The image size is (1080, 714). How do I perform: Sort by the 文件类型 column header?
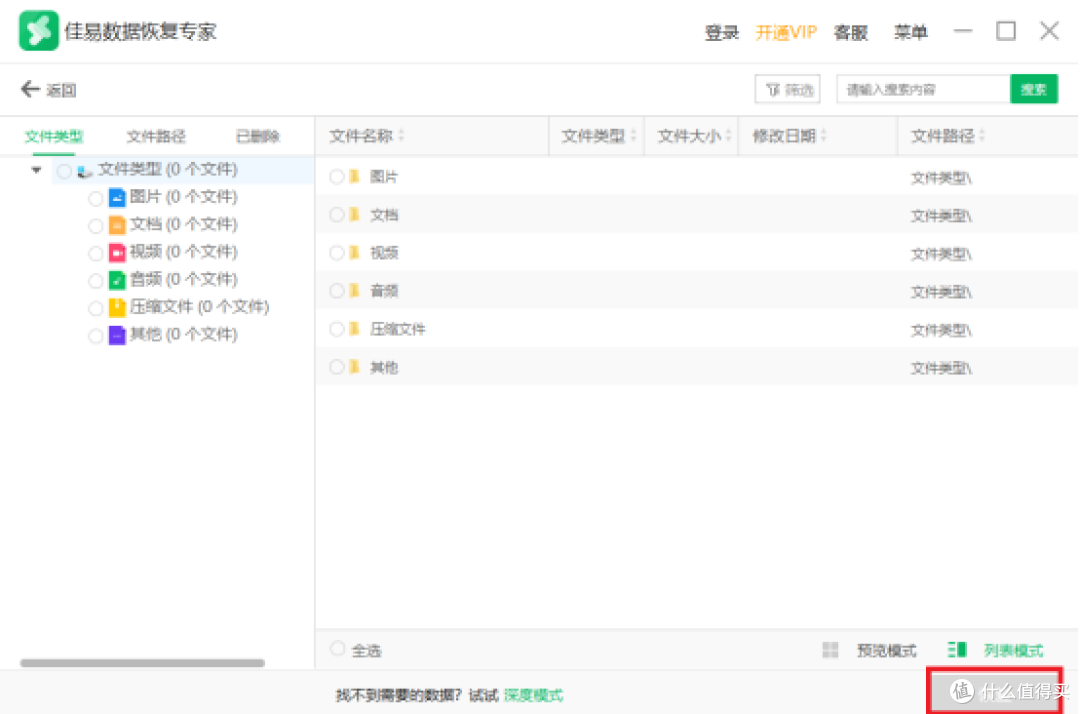598,136
